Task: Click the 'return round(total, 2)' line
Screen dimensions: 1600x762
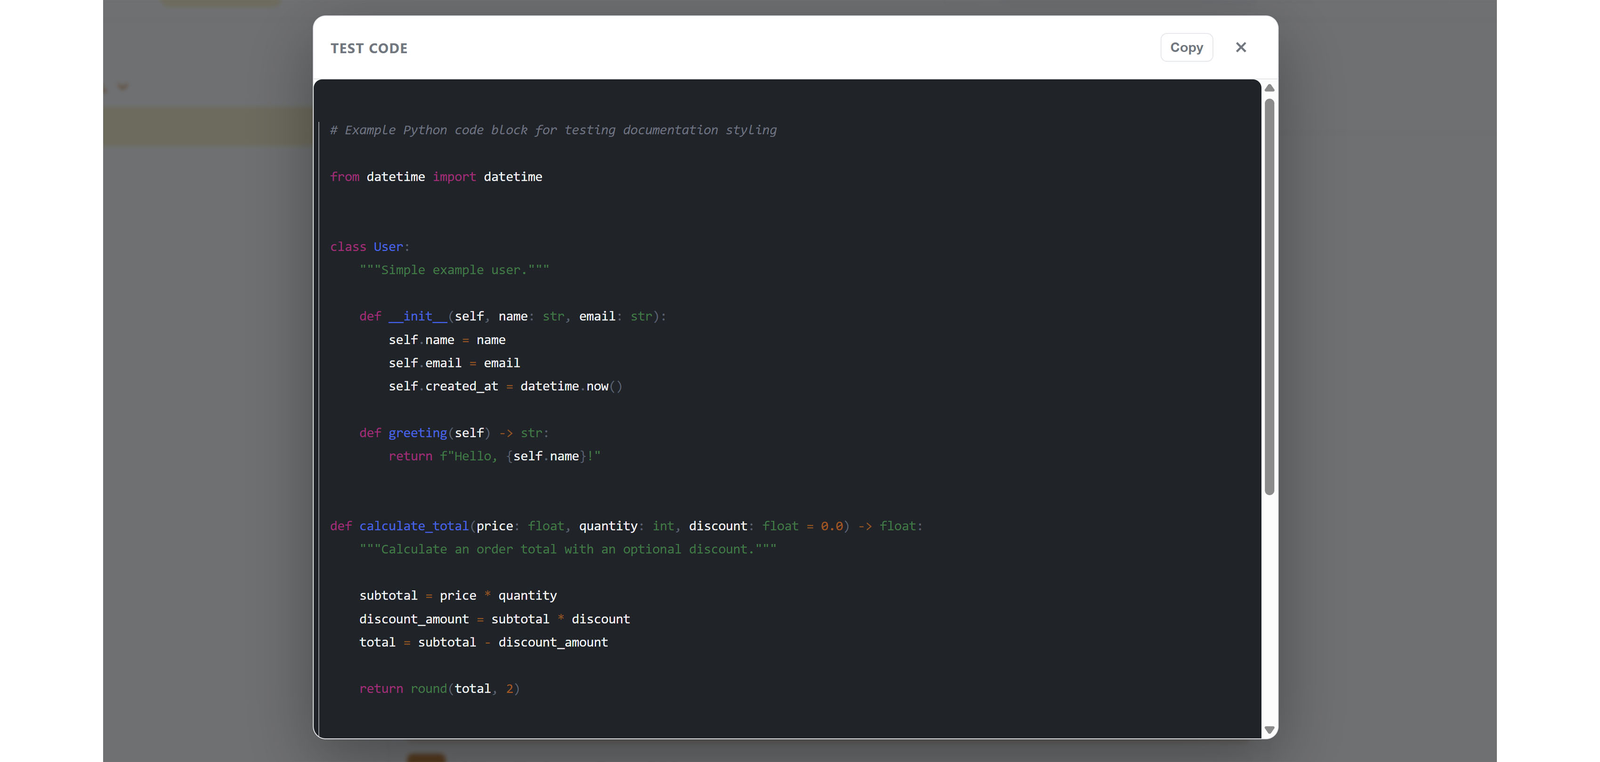Action: 439,689
